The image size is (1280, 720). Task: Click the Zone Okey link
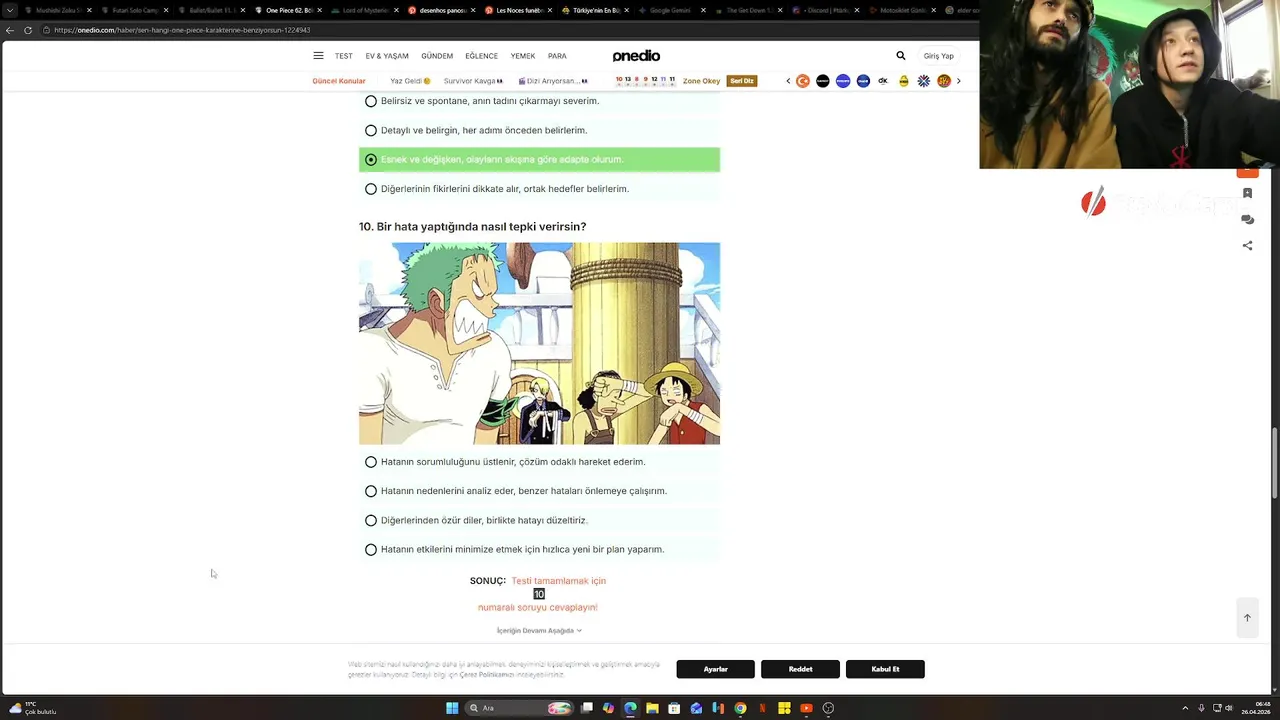point(701,81)
